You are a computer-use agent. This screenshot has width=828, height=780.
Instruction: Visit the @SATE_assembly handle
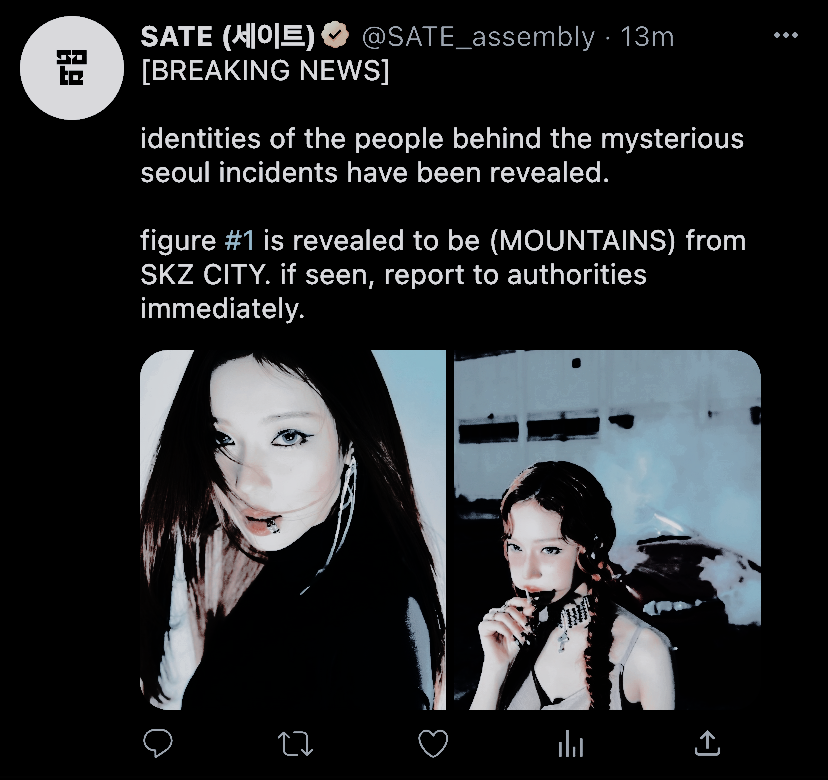[x=478, y=37]
